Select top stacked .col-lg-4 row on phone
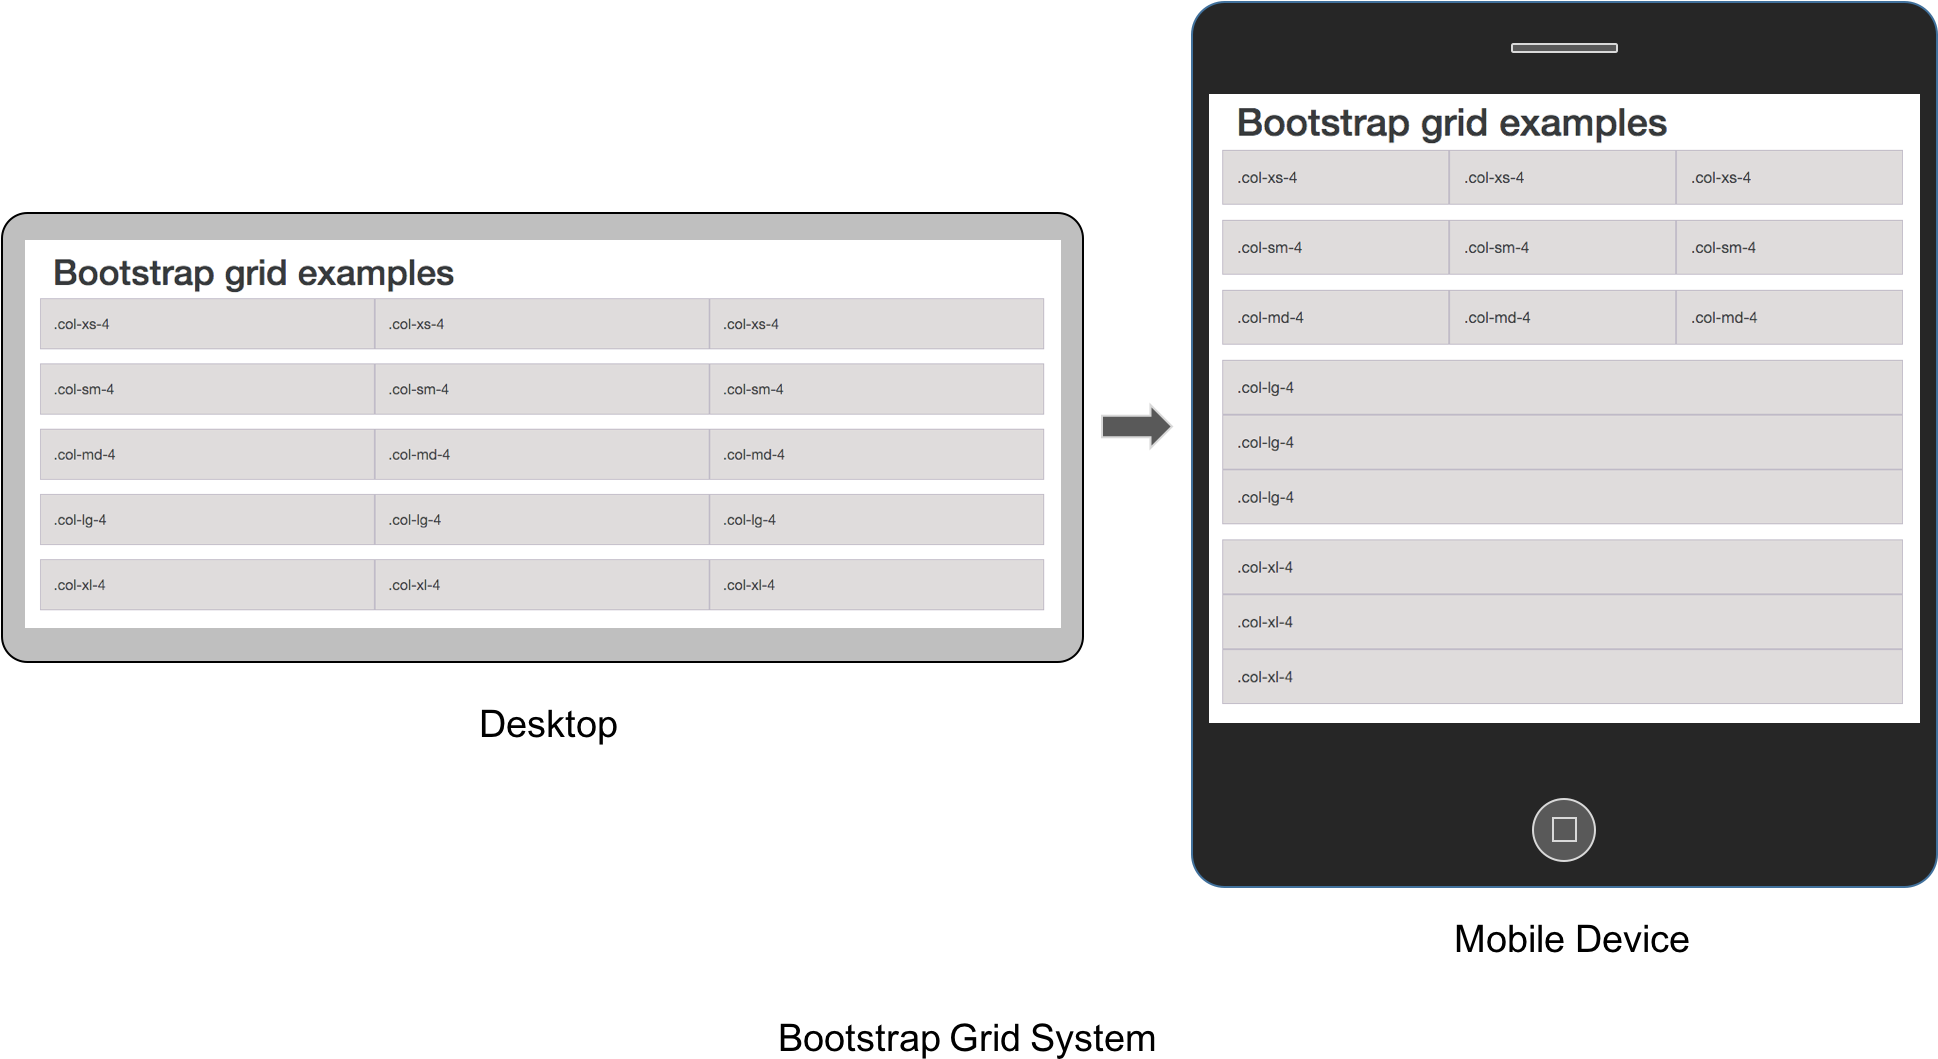Image resolution: width=1938 pixels, height=1059 pixels. (1562, 388)
